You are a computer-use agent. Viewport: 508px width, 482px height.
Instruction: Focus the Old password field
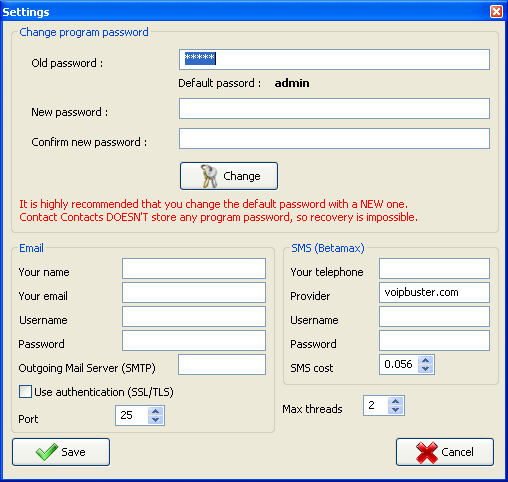(x=334, y=60)
